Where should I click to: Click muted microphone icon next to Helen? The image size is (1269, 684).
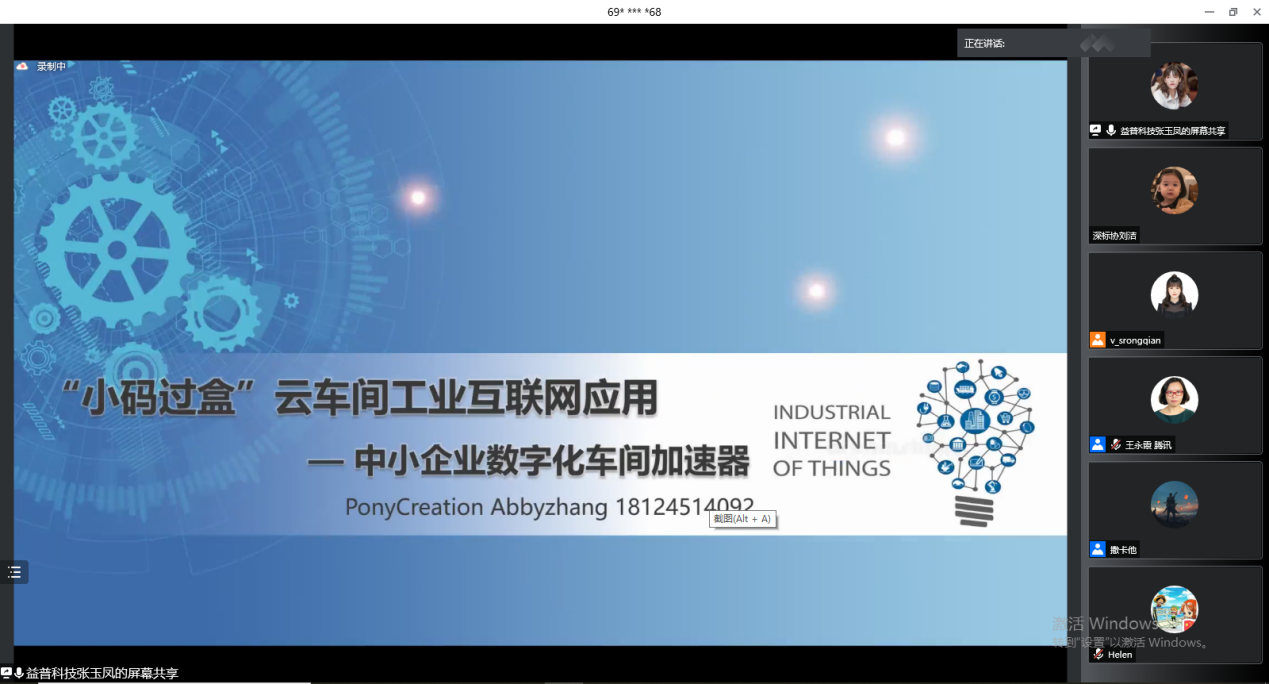pyautogui.click(x=1099, y=654)
